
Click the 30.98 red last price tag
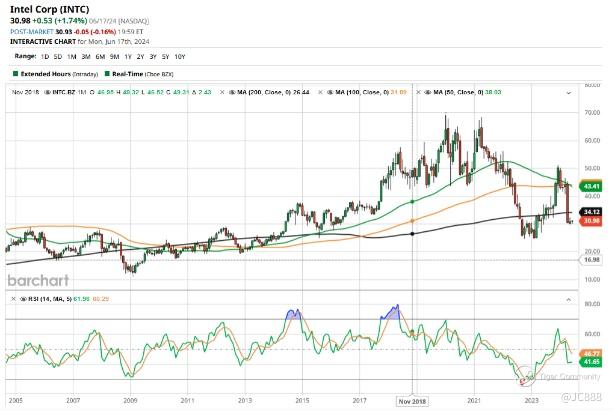[591, 221]
